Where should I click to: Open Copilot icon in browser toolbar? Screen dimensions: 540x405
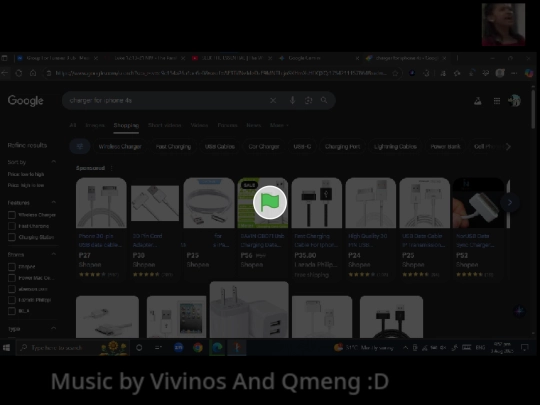[529, 73]
